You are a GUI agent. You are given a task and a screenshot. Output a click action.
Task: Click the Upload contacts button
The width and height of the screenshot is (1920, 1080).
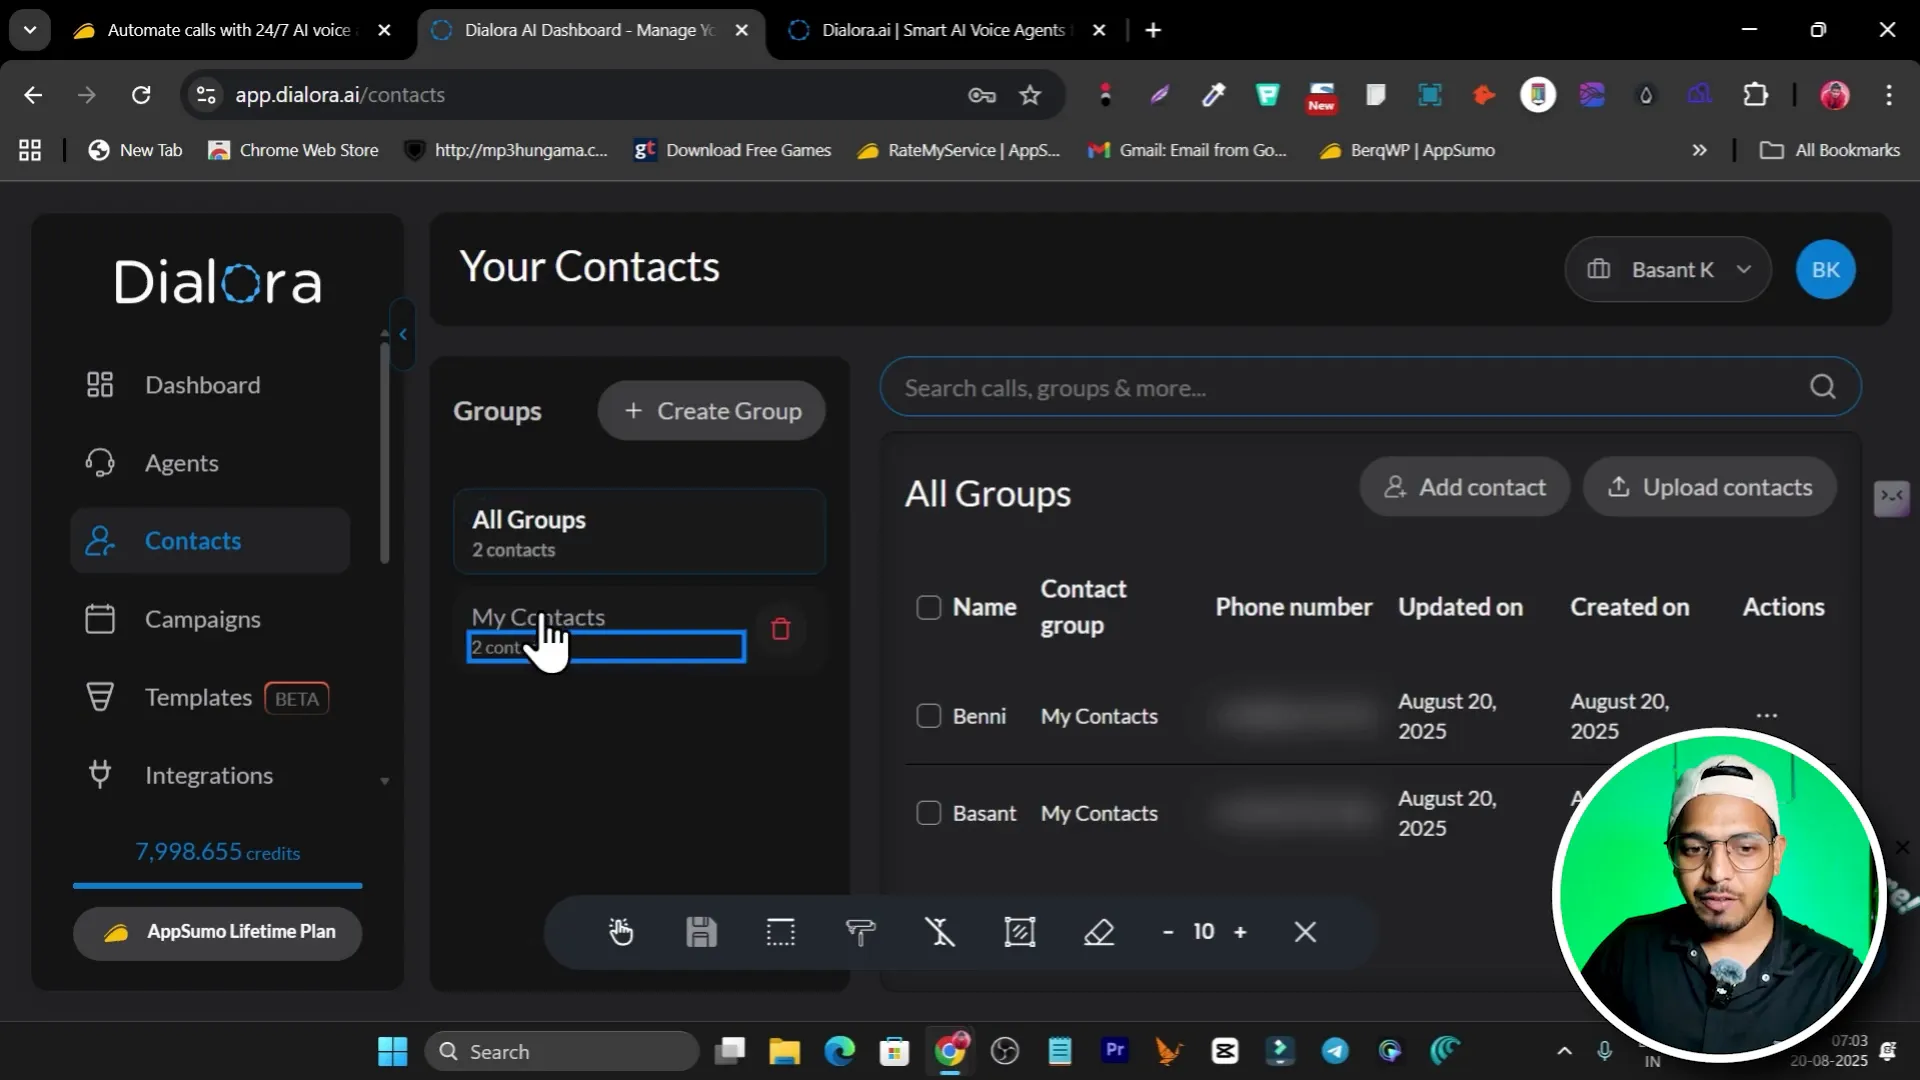(x=1709, y=487)
